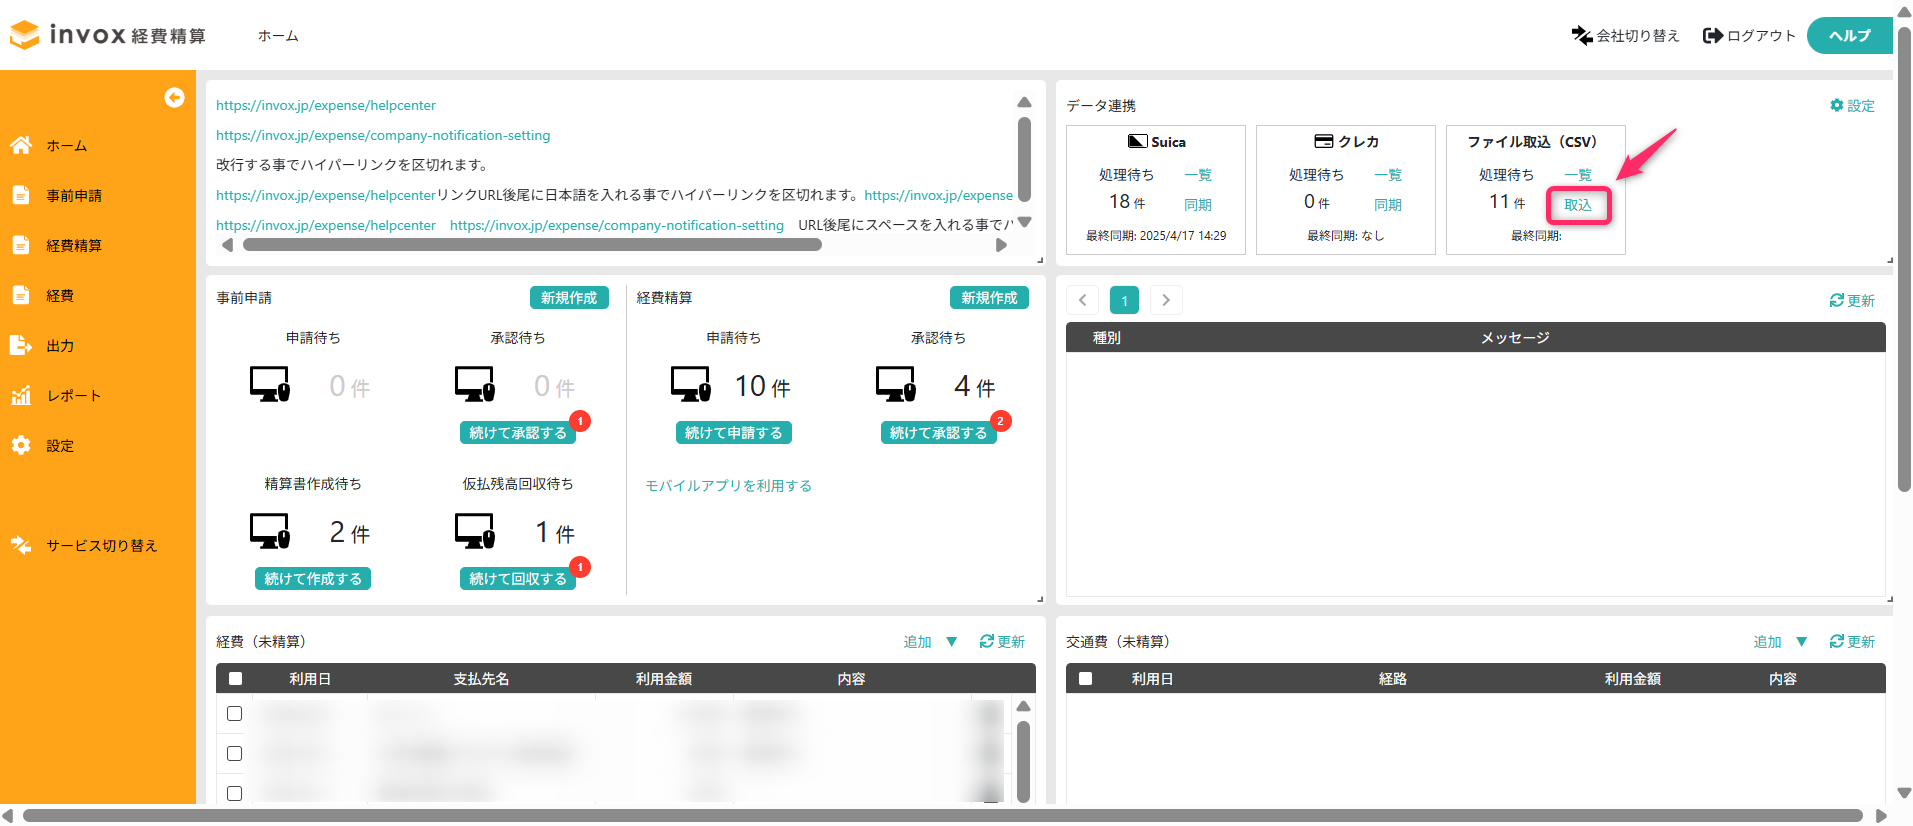
Task: Click the company switch icon in header
Action: tap(1581, 36)
